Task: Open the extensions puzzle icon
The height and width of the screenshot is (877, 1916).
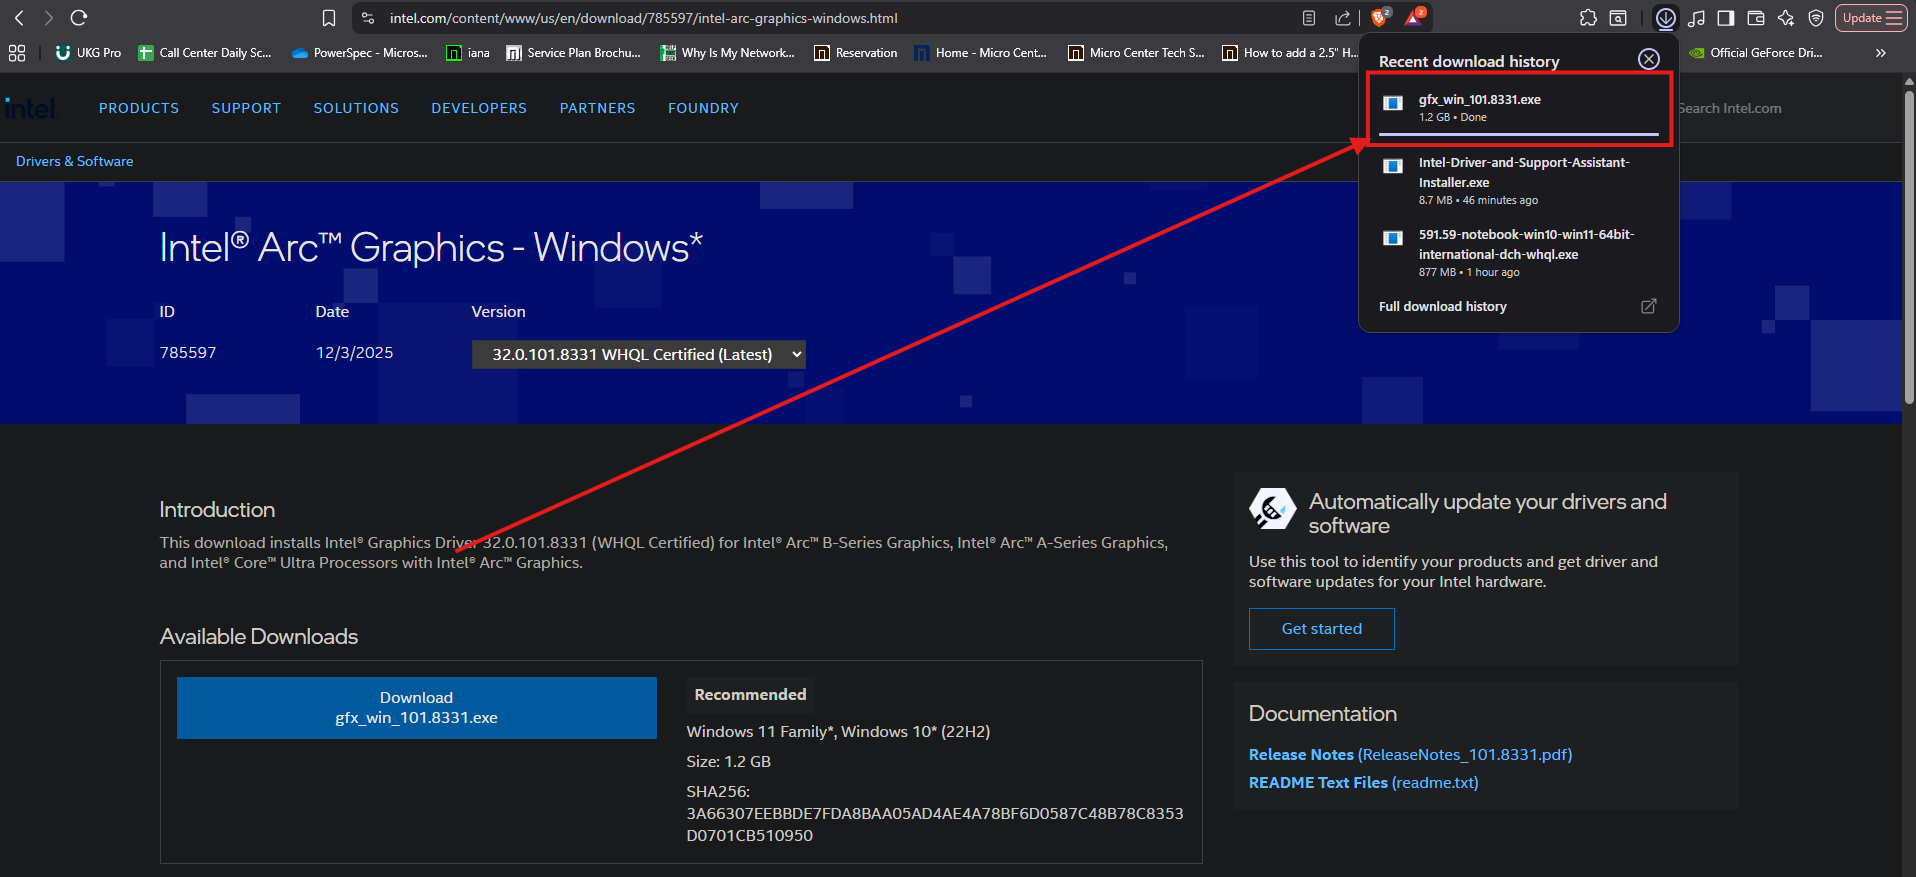Action: [x=1588, y=18]
